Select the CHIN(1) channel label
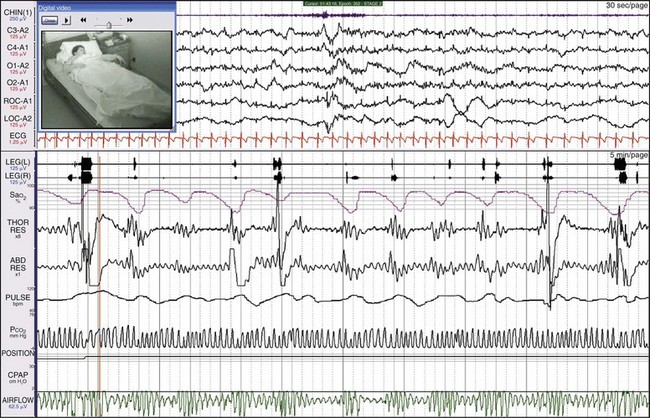 [19, 11]
